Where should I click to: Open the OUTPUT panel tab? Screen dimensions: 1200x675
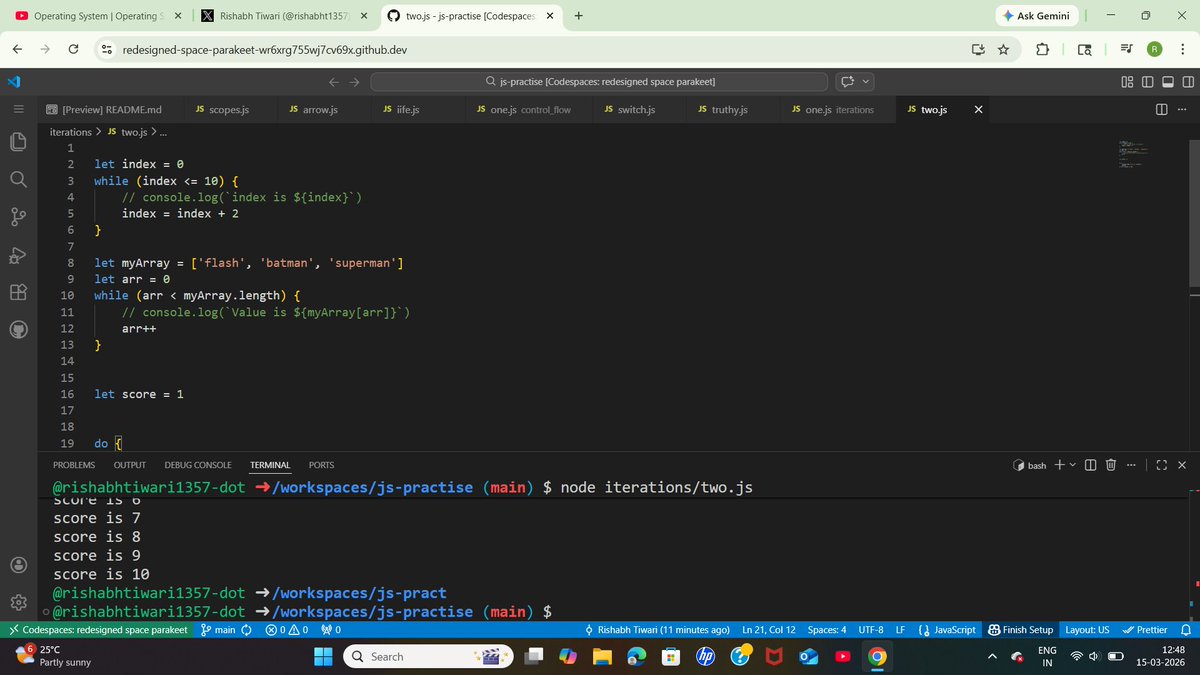pos(130,465)
